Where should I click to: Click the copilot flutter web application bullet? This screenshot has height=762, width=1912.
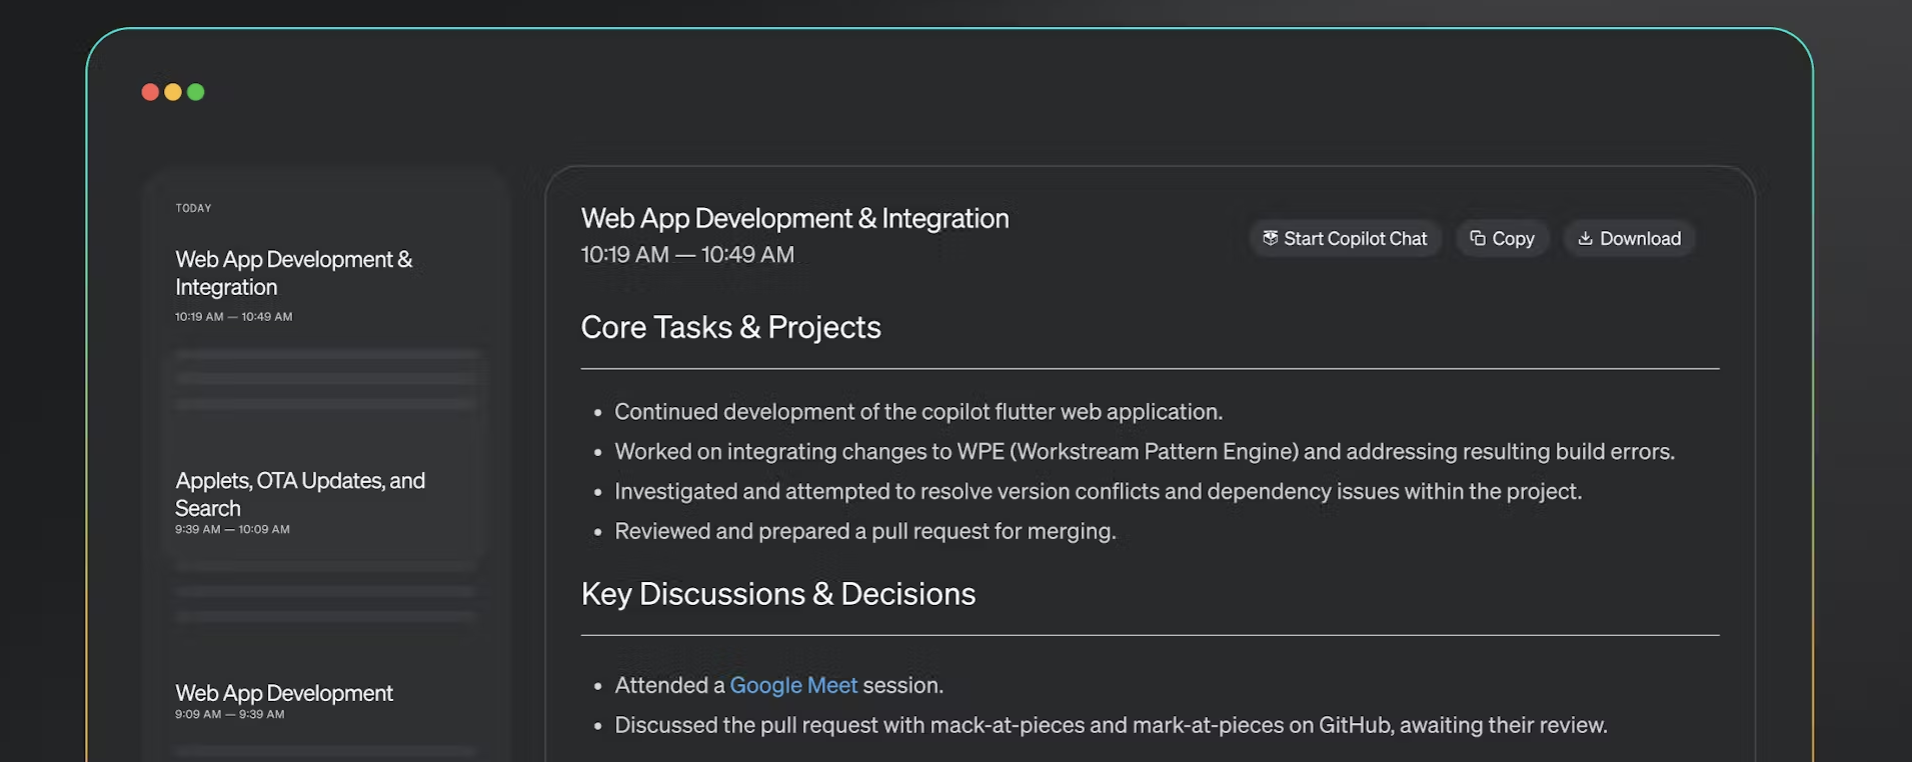point(918,412)
